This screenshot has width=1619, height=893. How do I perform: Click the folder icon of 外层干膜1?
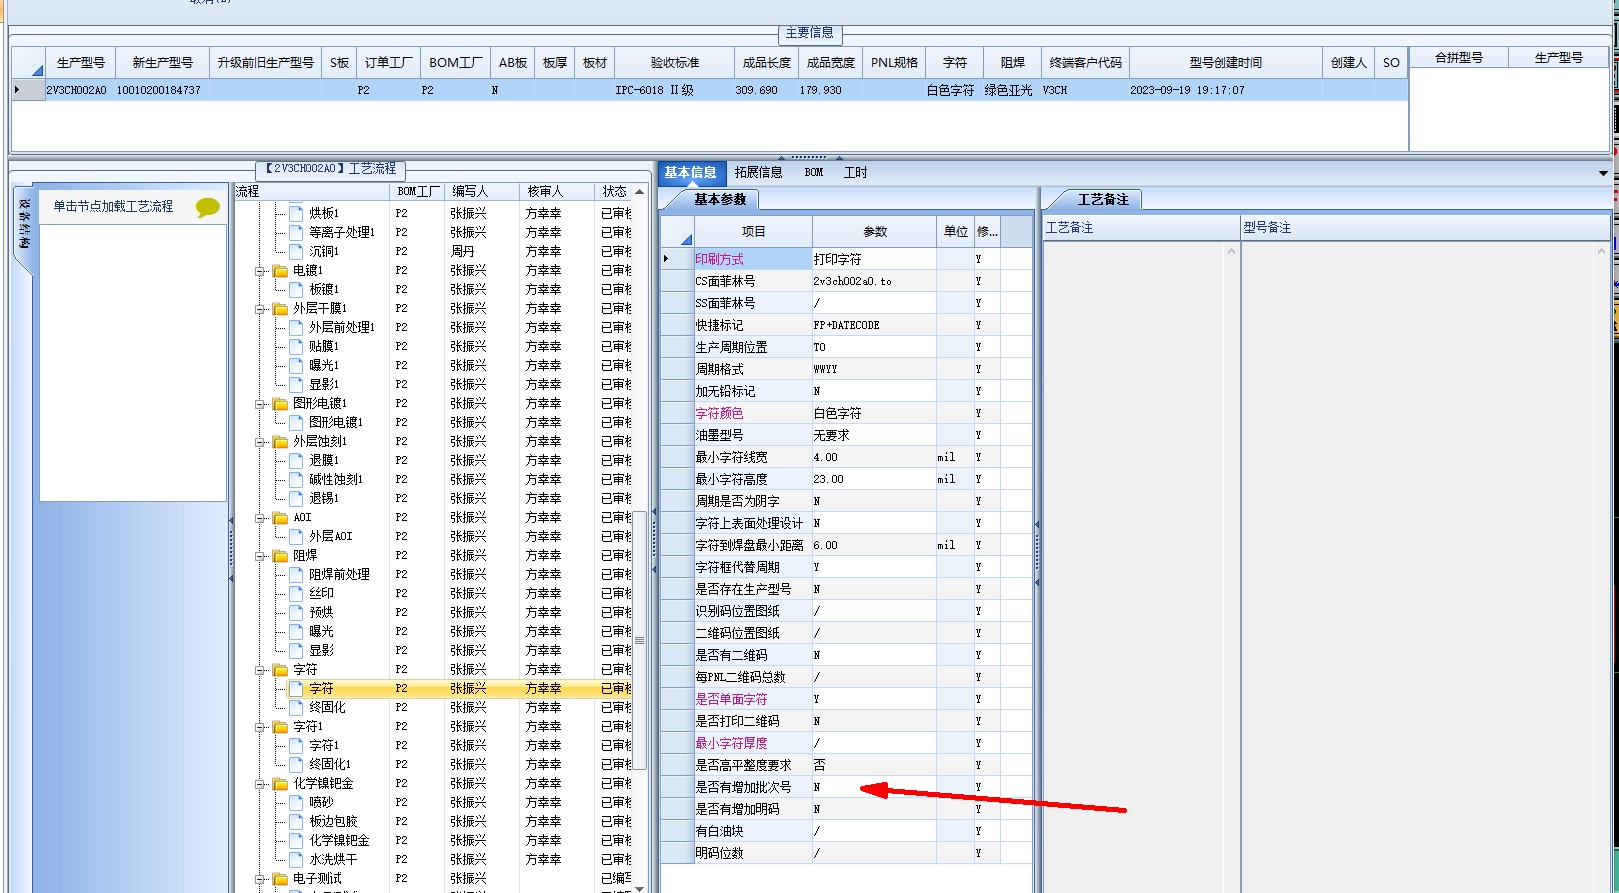280,308
